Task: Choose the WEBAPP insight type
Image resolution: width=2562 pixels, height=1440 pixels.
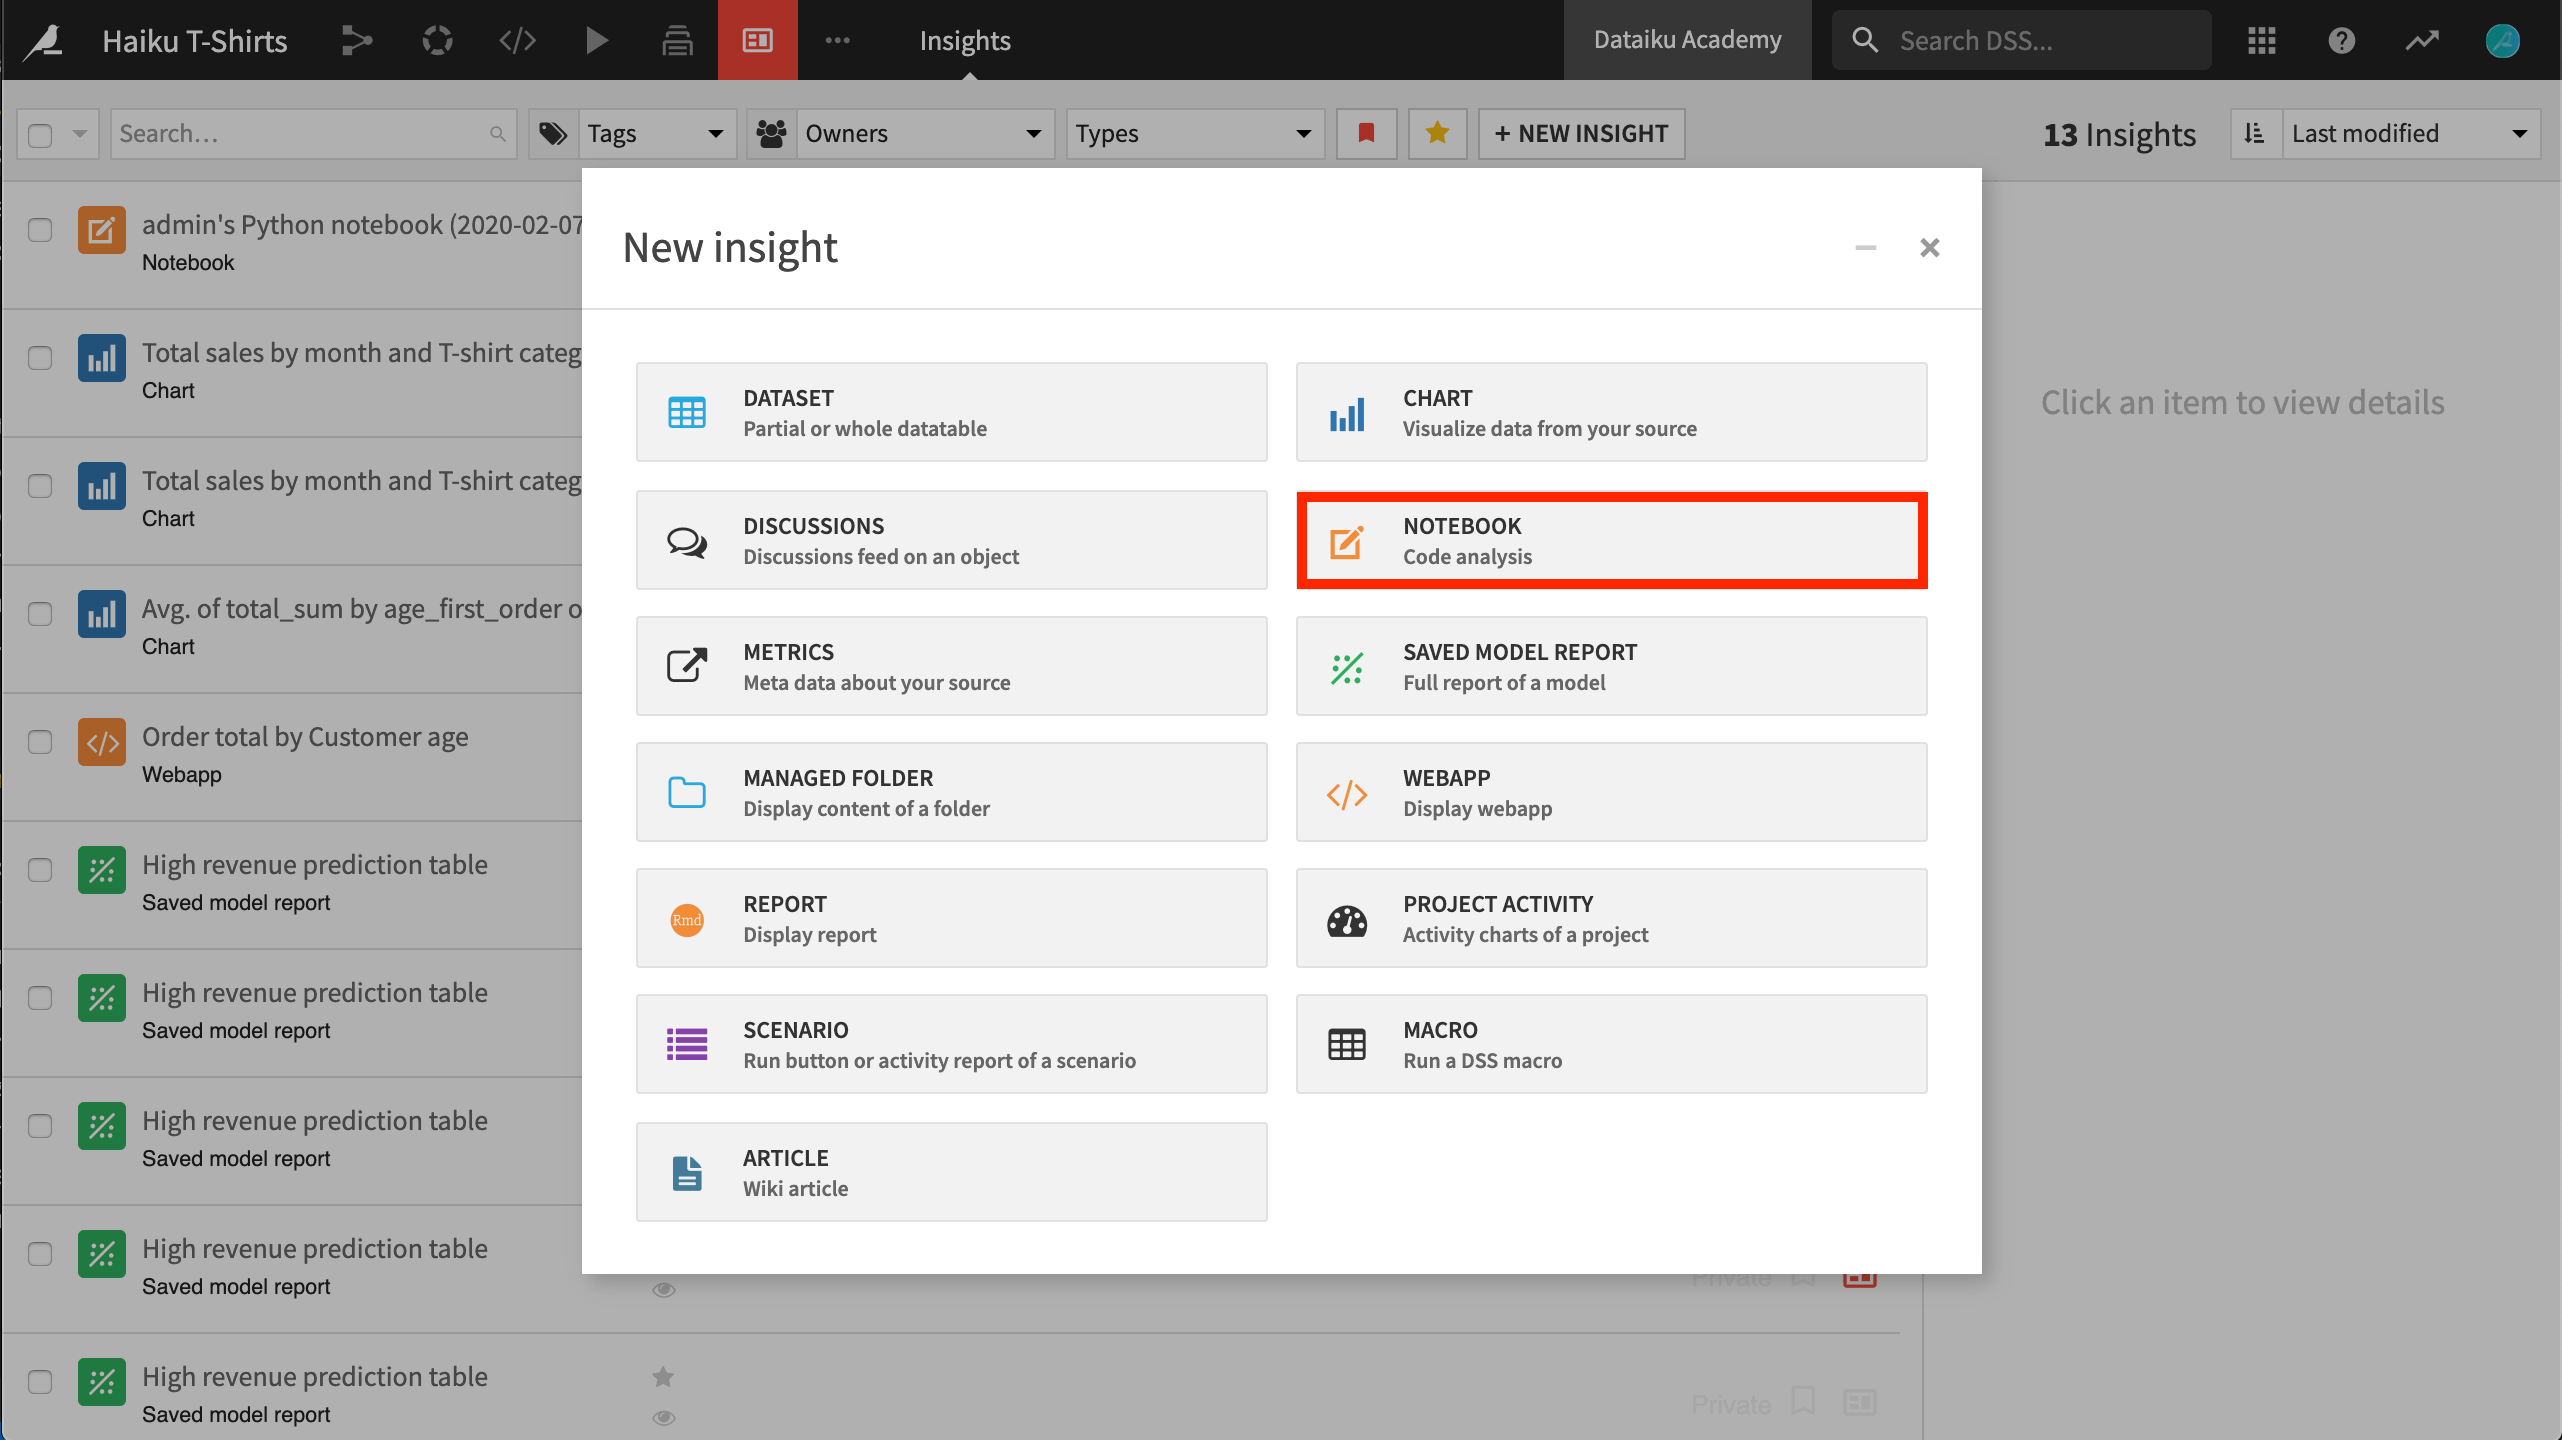Action: point(1611,792)
